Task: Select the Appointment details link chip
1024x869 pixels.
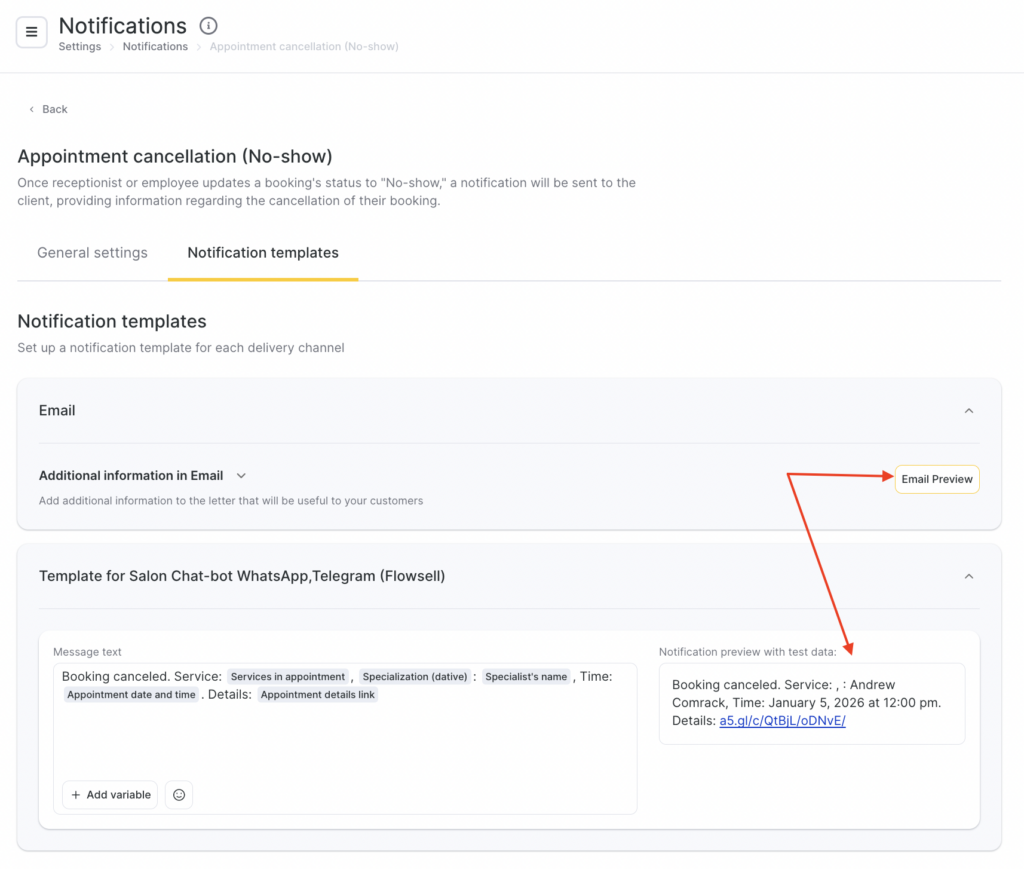Action: (x=318, y=695)
